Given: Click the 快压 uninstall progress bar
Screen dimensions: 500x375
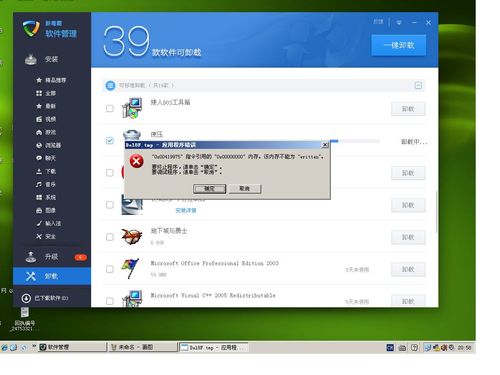Looking at the screenshot, I should click(355, 141).
